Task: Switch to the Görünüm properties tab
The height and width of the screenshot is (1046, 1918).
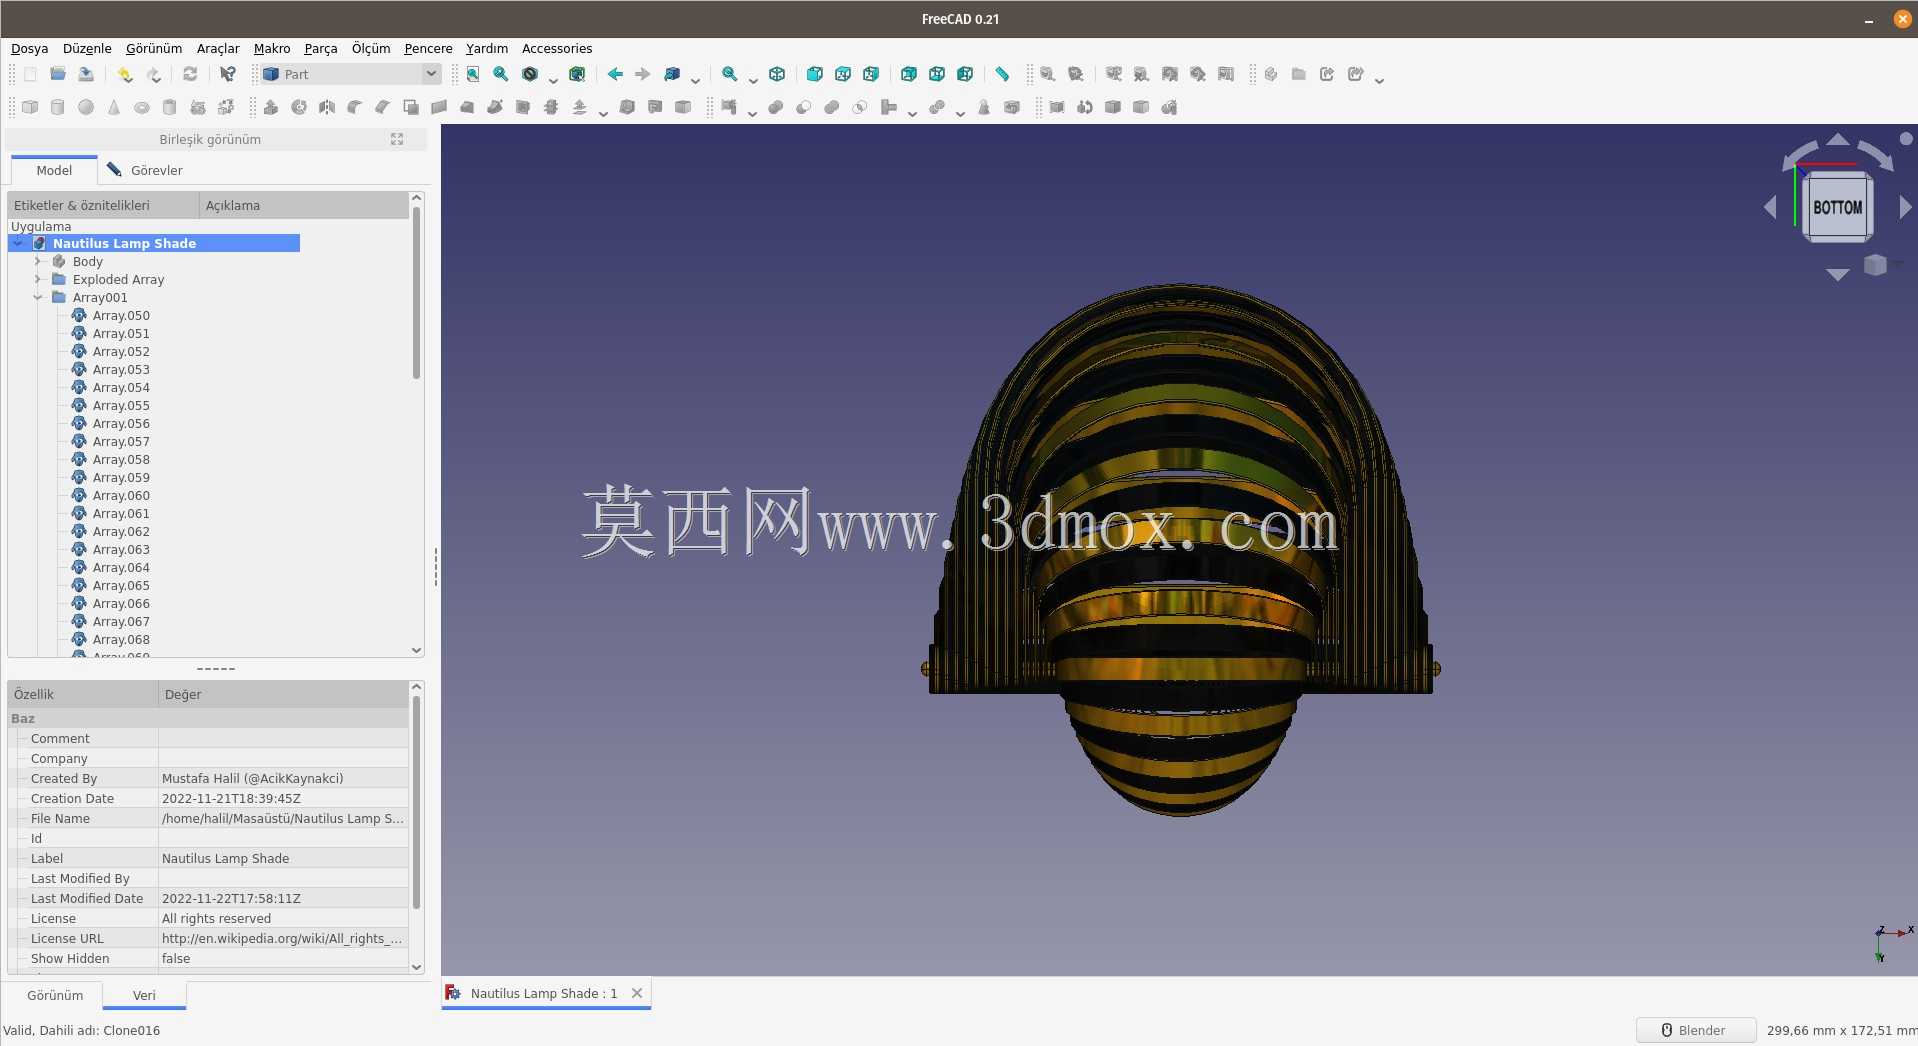Action: (x=55, y=995)
